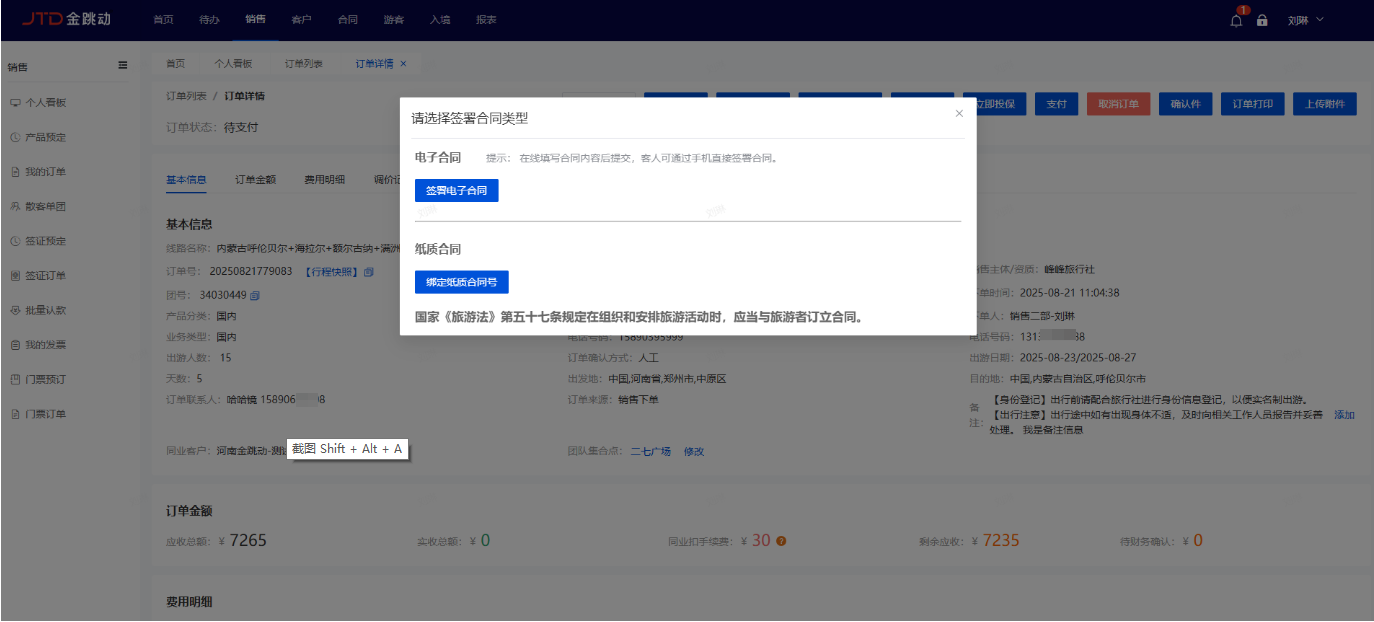Open 合同 in the top navigation
The width and height of the screenshot is (1374, 622).
click(348, 20)
